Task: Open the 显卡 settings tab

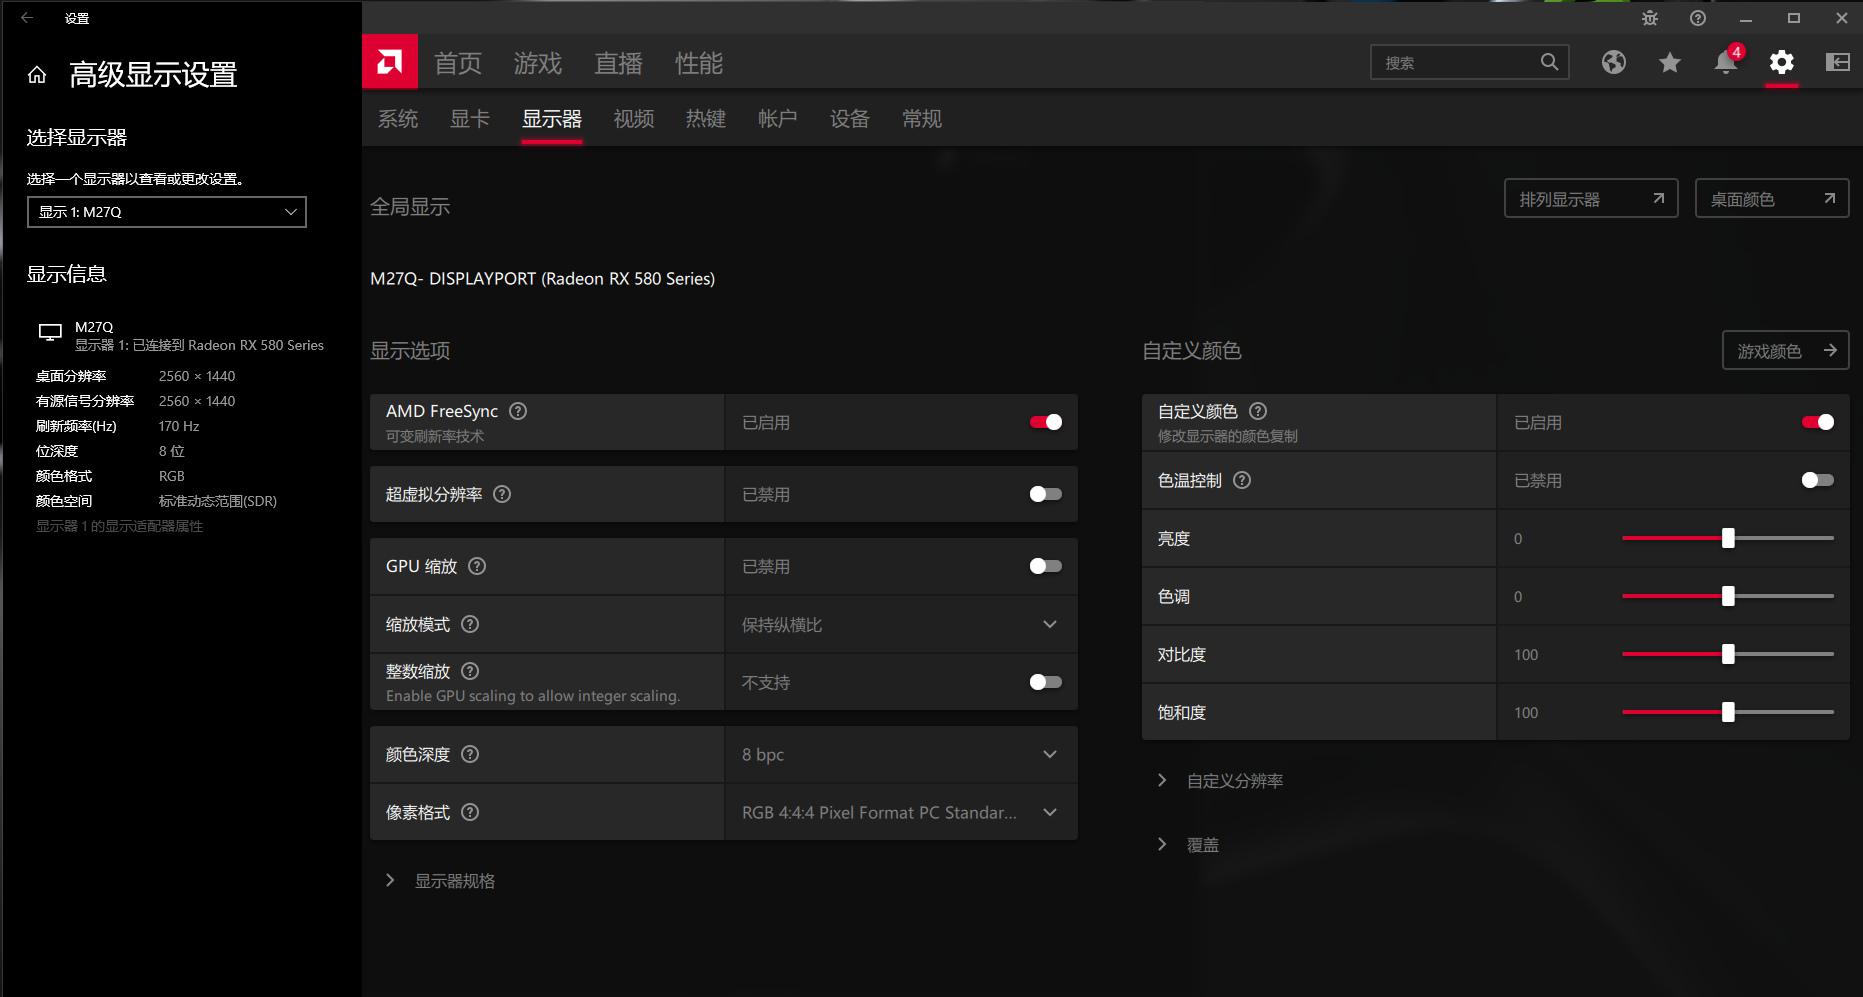Action: click(x=470, y=119)
